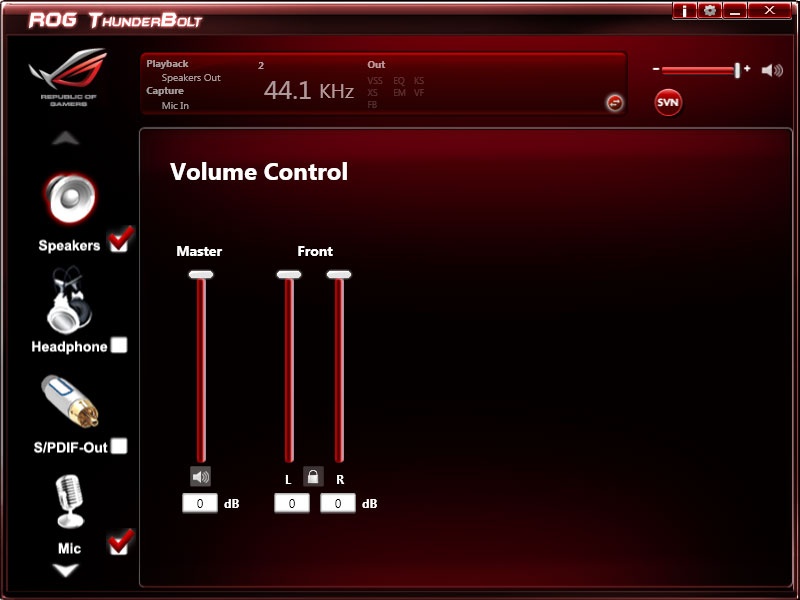Image resolution: width=800 pixels, height=600 pixels.
Task: Click the Master dB input field
Action: click(x=200, y=504)
